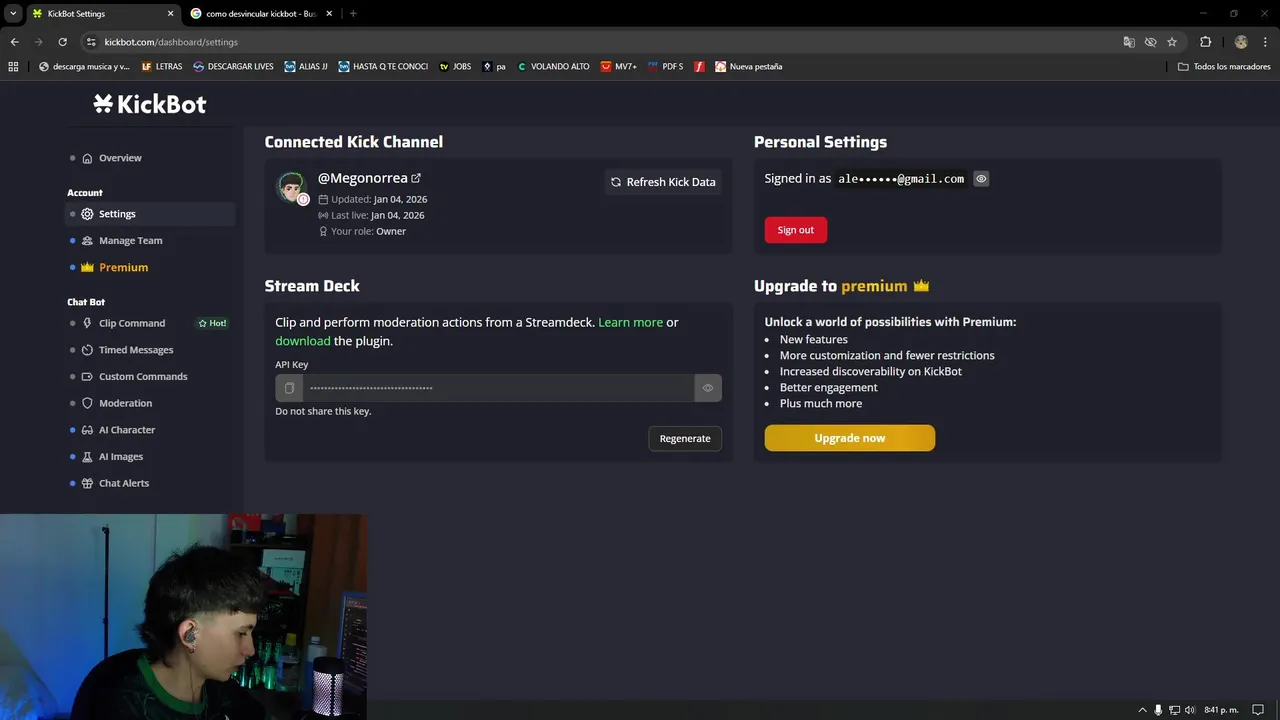Bookmark this page with star icon

[1172, 42]
